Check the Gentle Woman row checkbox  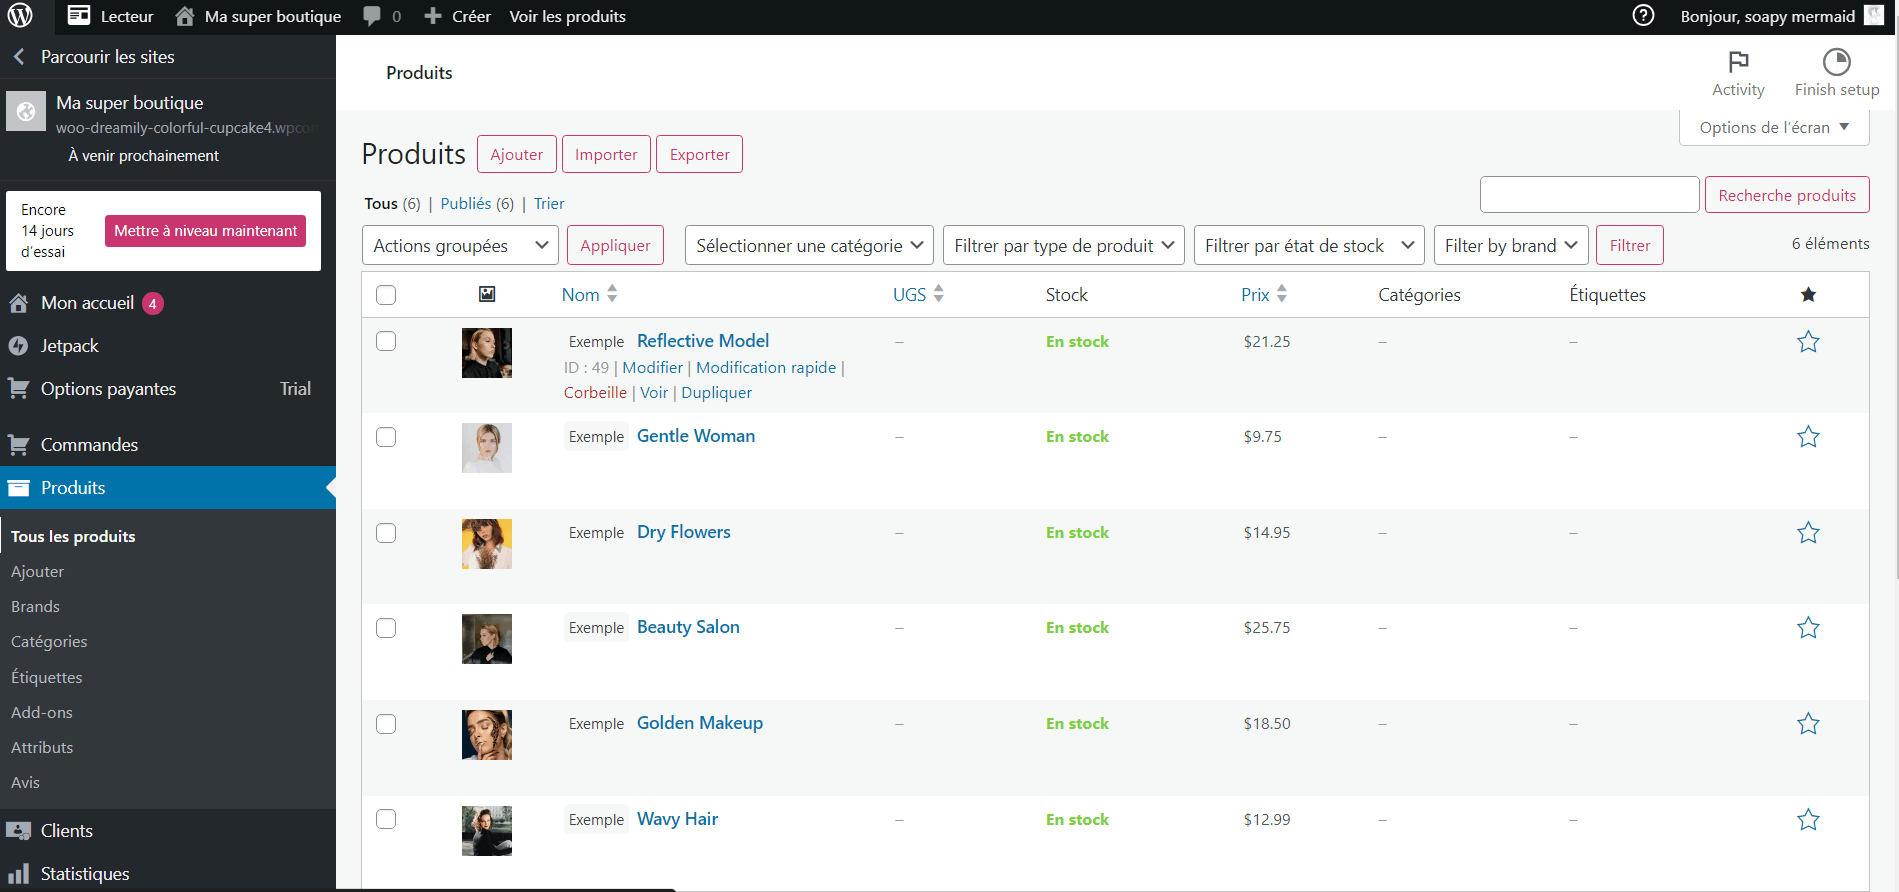click(x=386, y=437)
